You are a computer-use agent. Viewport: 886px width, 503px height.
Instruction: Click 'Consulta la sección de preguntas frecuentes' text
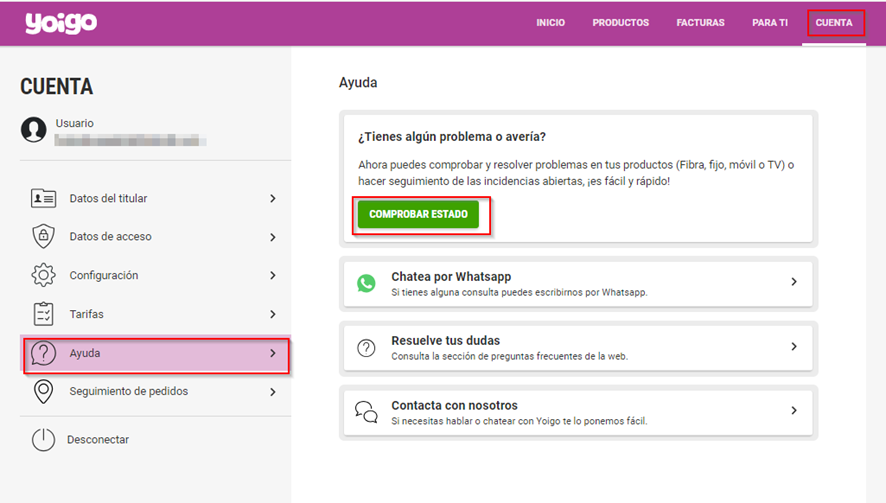[509, 356]
